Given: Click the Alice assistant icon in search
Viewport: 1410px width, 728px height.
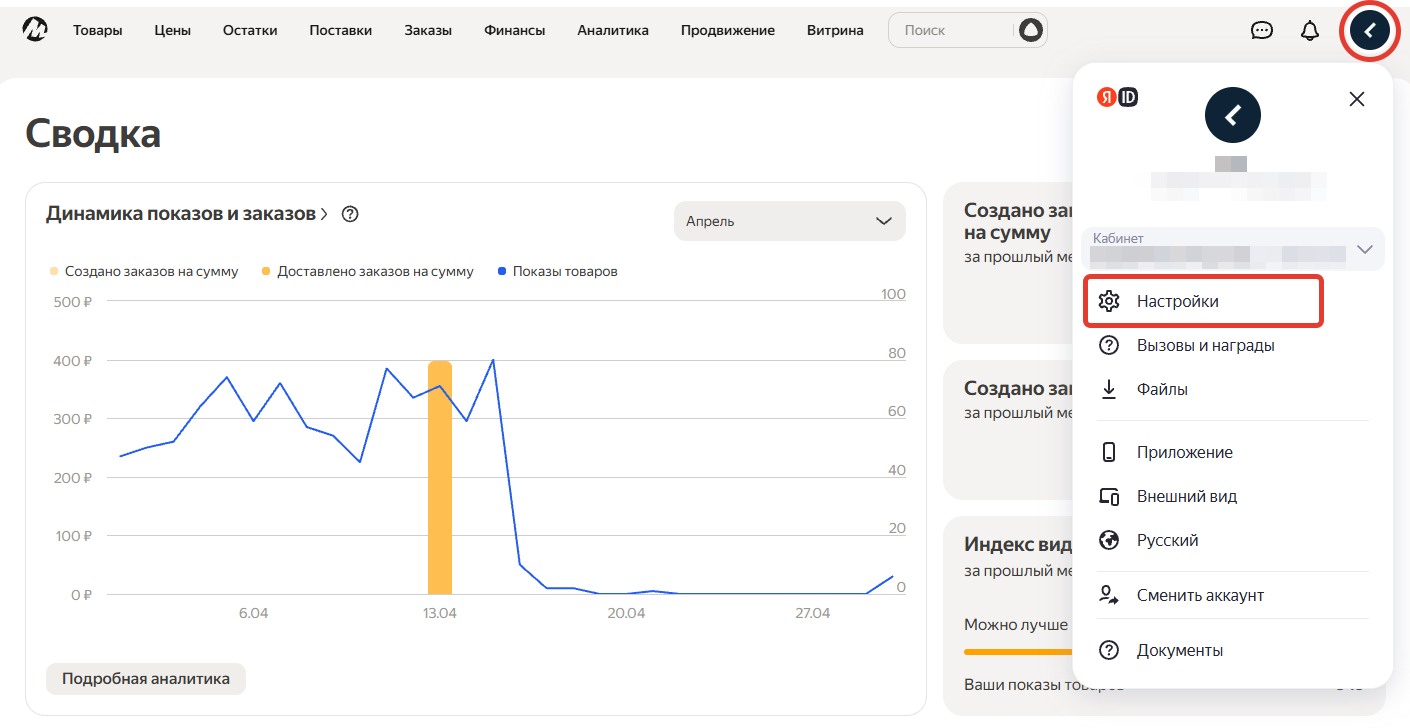Looking at the screenshot, I should pyautogui.click(x=1030, y=30).
